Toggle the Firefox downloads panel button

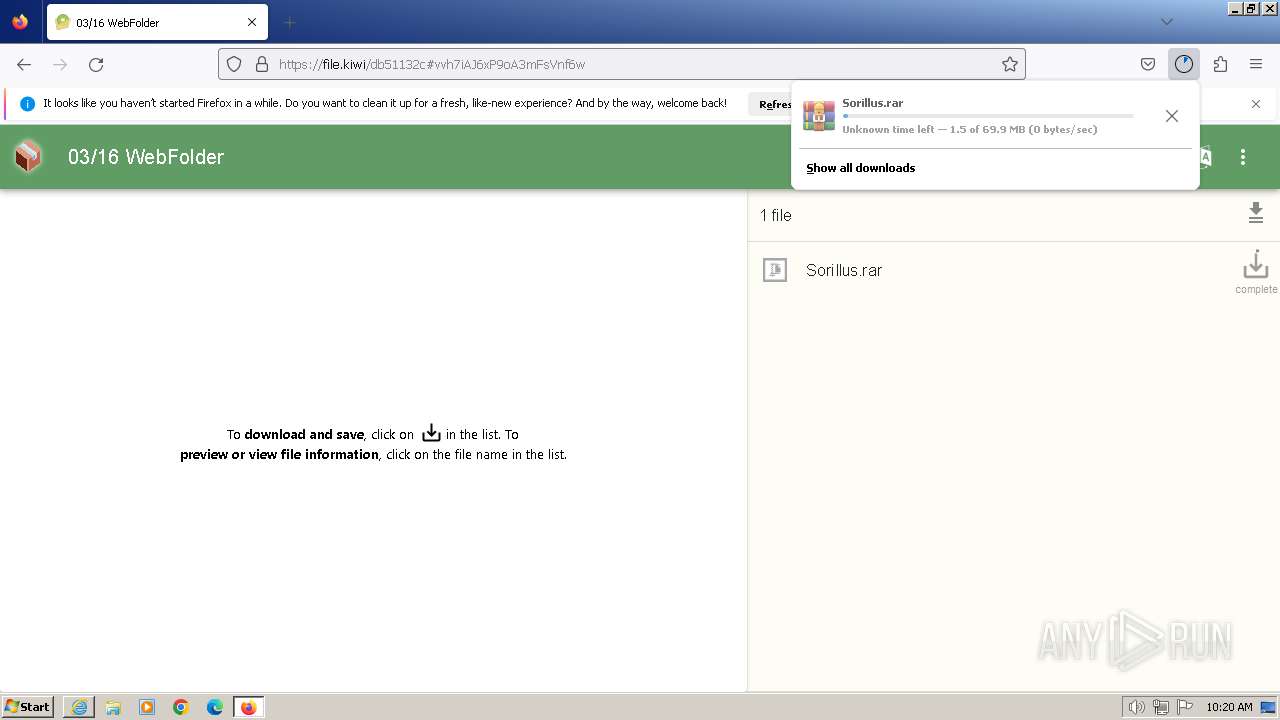1184,64
